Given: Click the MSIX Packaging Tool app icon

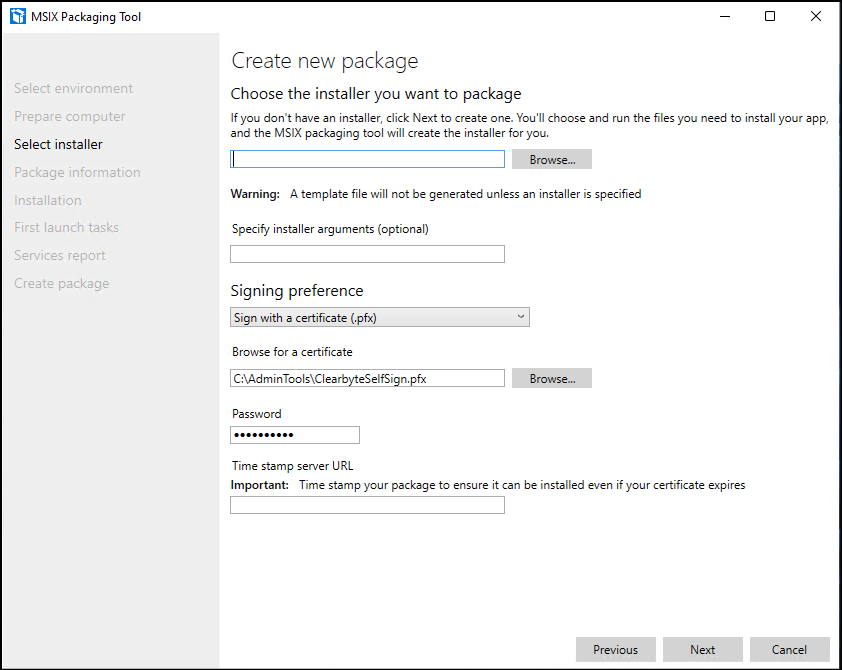Looking at the screenshot, I should point(17,16).
